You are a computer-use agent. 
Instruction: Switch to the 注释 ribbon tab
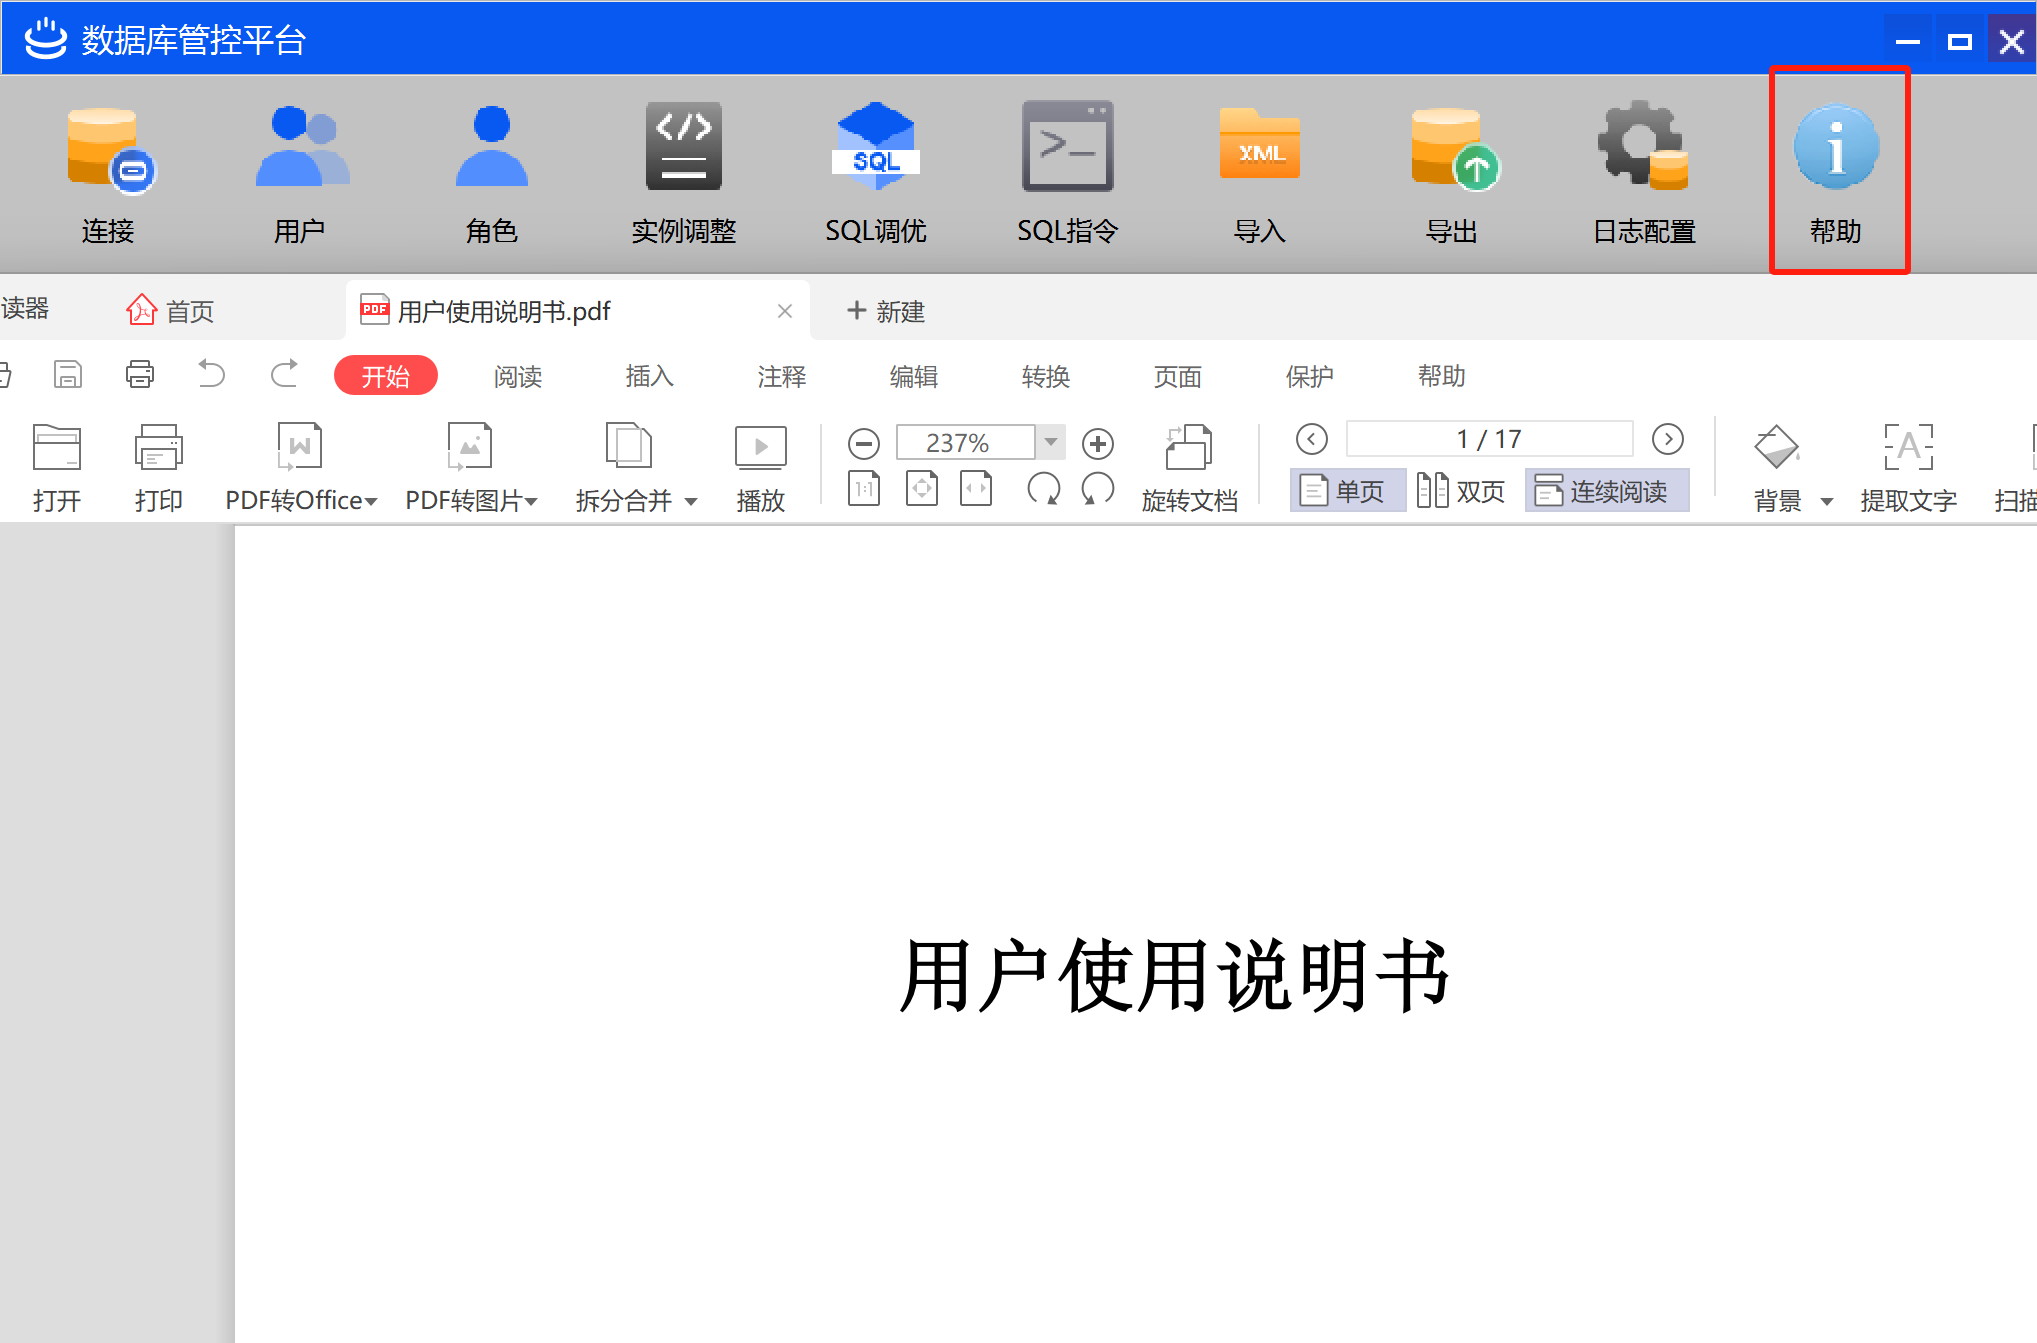pyautogui.click(x=781, y=376)
